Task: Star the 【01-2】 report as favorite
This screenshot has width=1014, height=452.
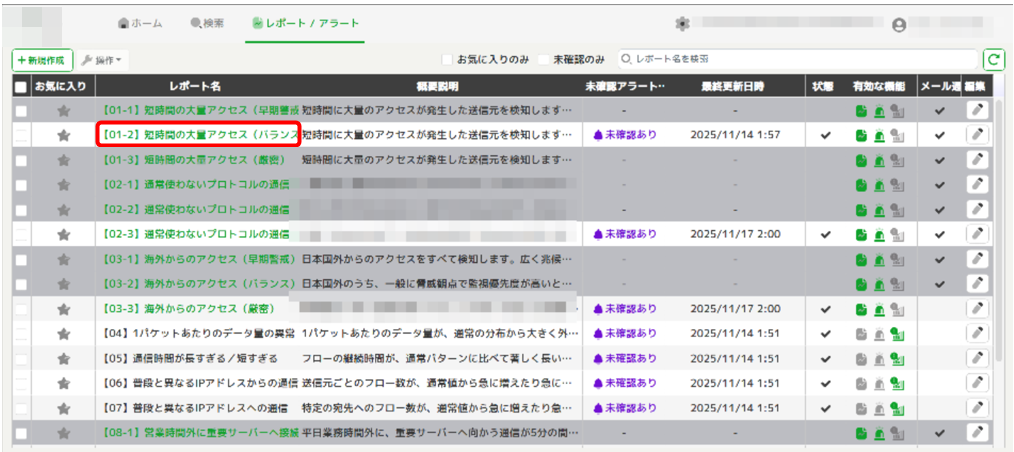Action: 63,135
